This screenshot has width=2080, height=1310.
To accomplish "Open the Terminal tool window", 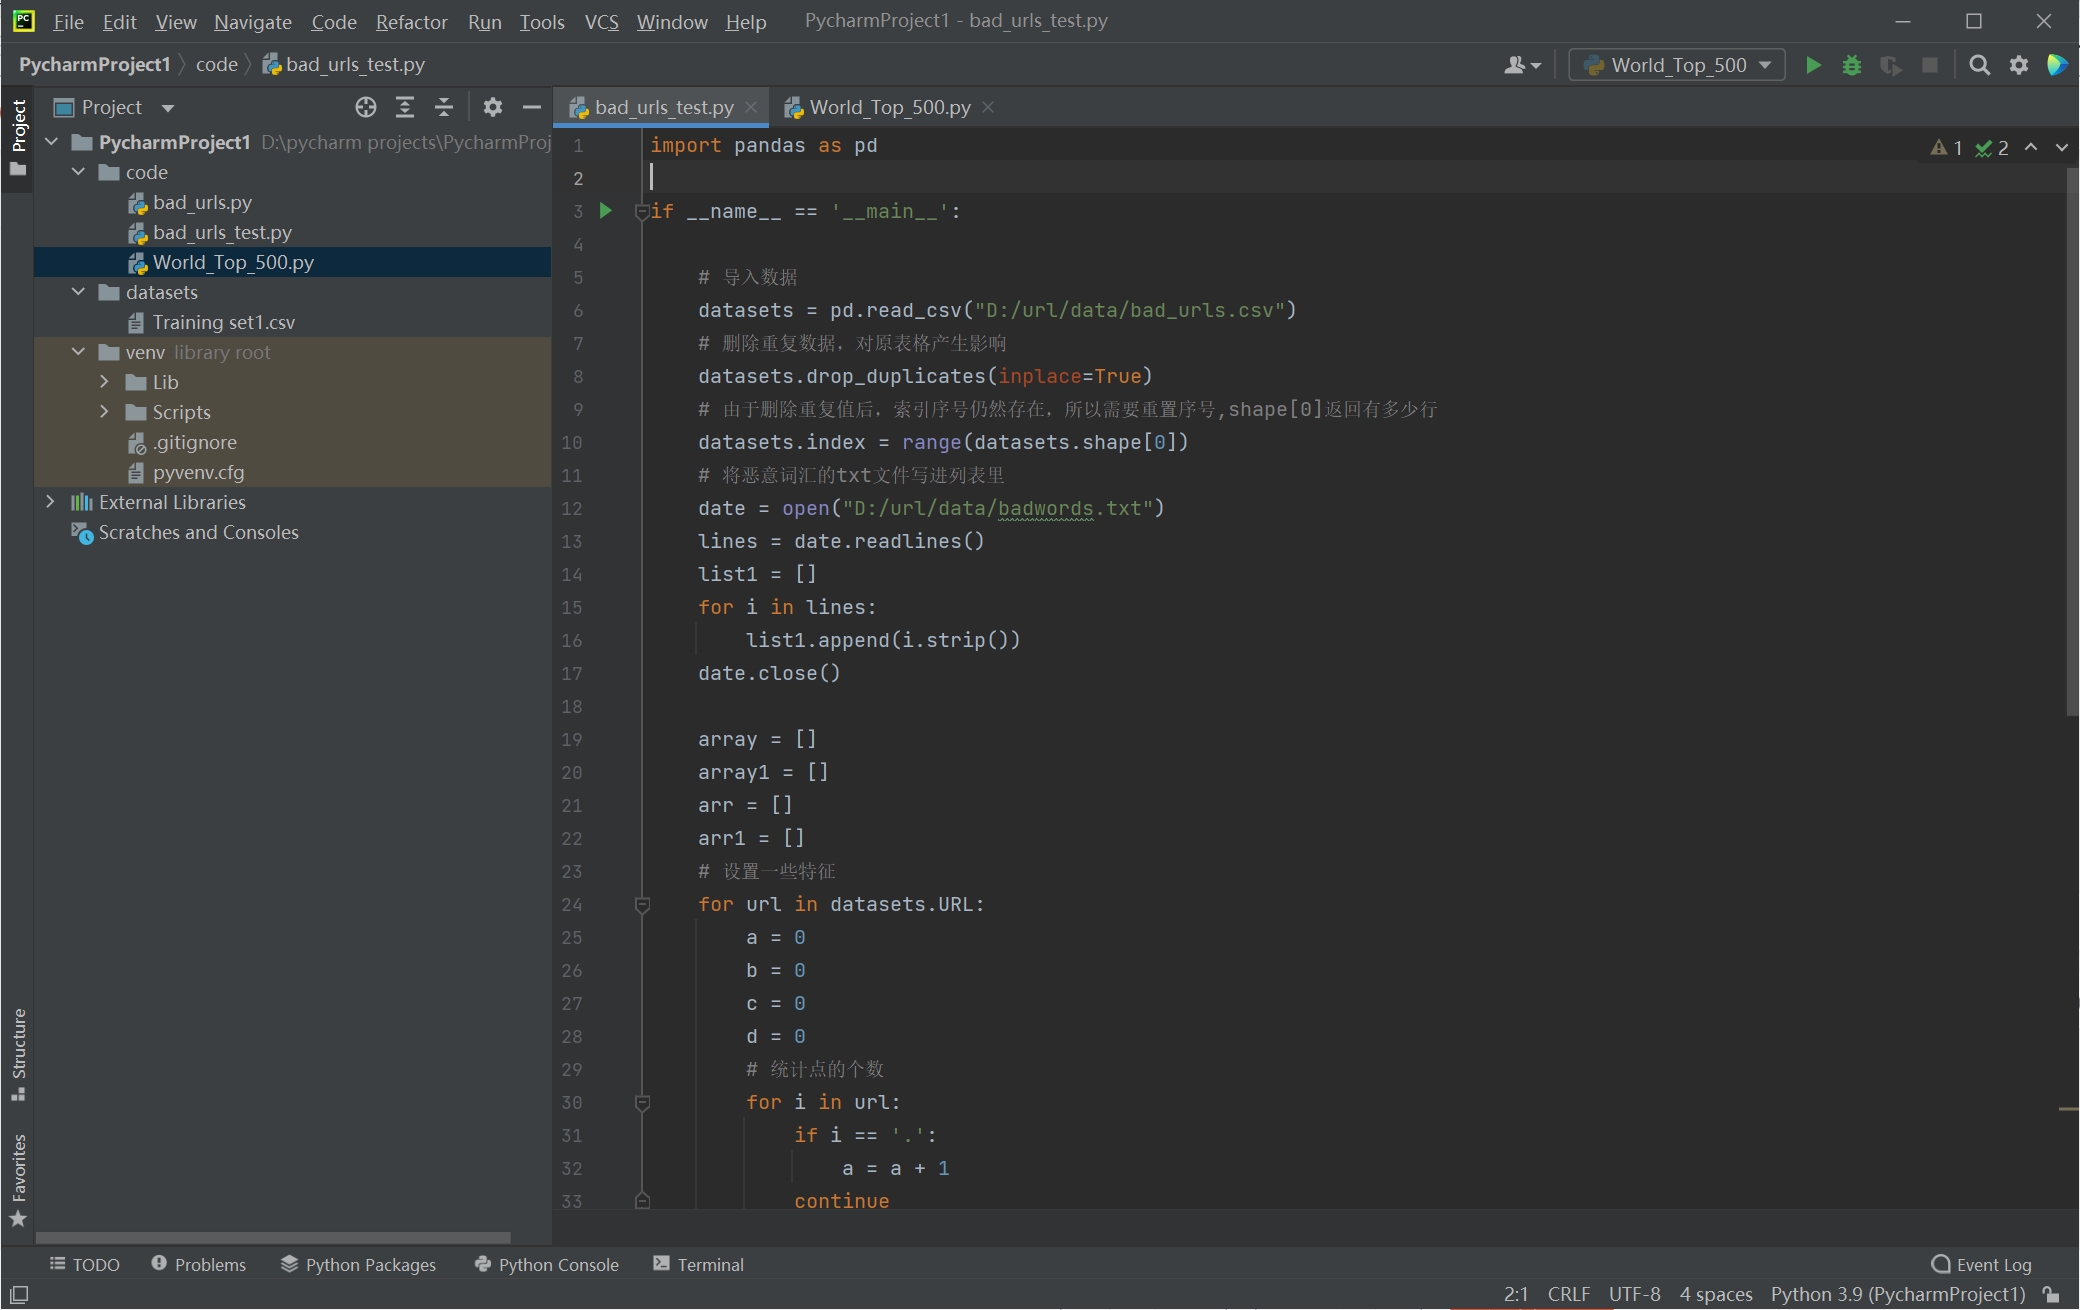I will pyautogui.click(x=698, y=1264).
